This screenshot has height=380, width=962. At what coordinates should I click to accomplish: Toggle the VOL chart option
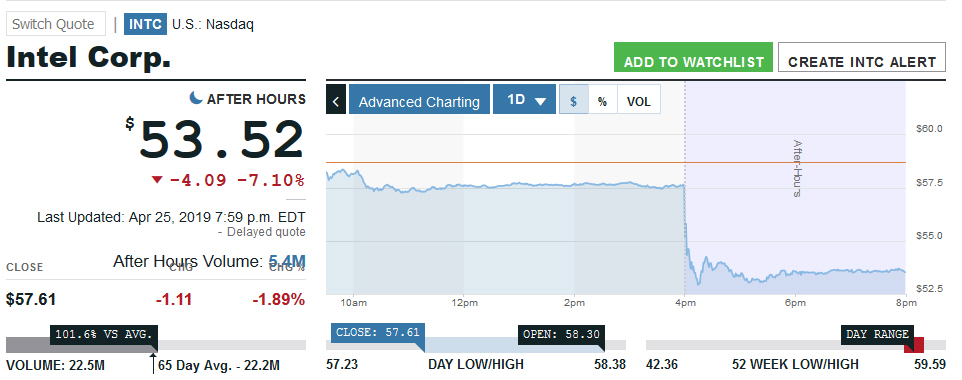[638, 101]
